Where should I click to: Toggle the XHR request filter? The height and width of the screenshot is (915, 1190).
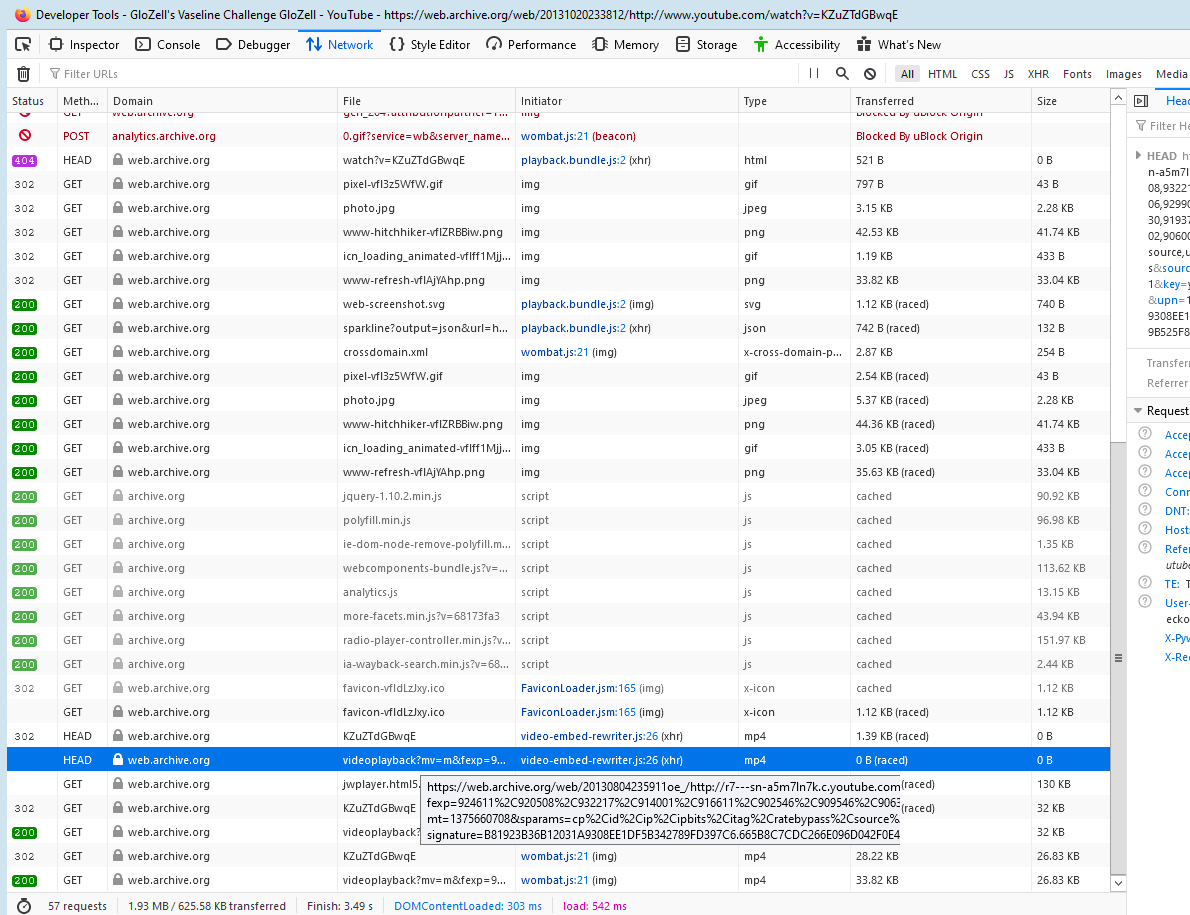pyautogui.click(x=1038, y=74)
